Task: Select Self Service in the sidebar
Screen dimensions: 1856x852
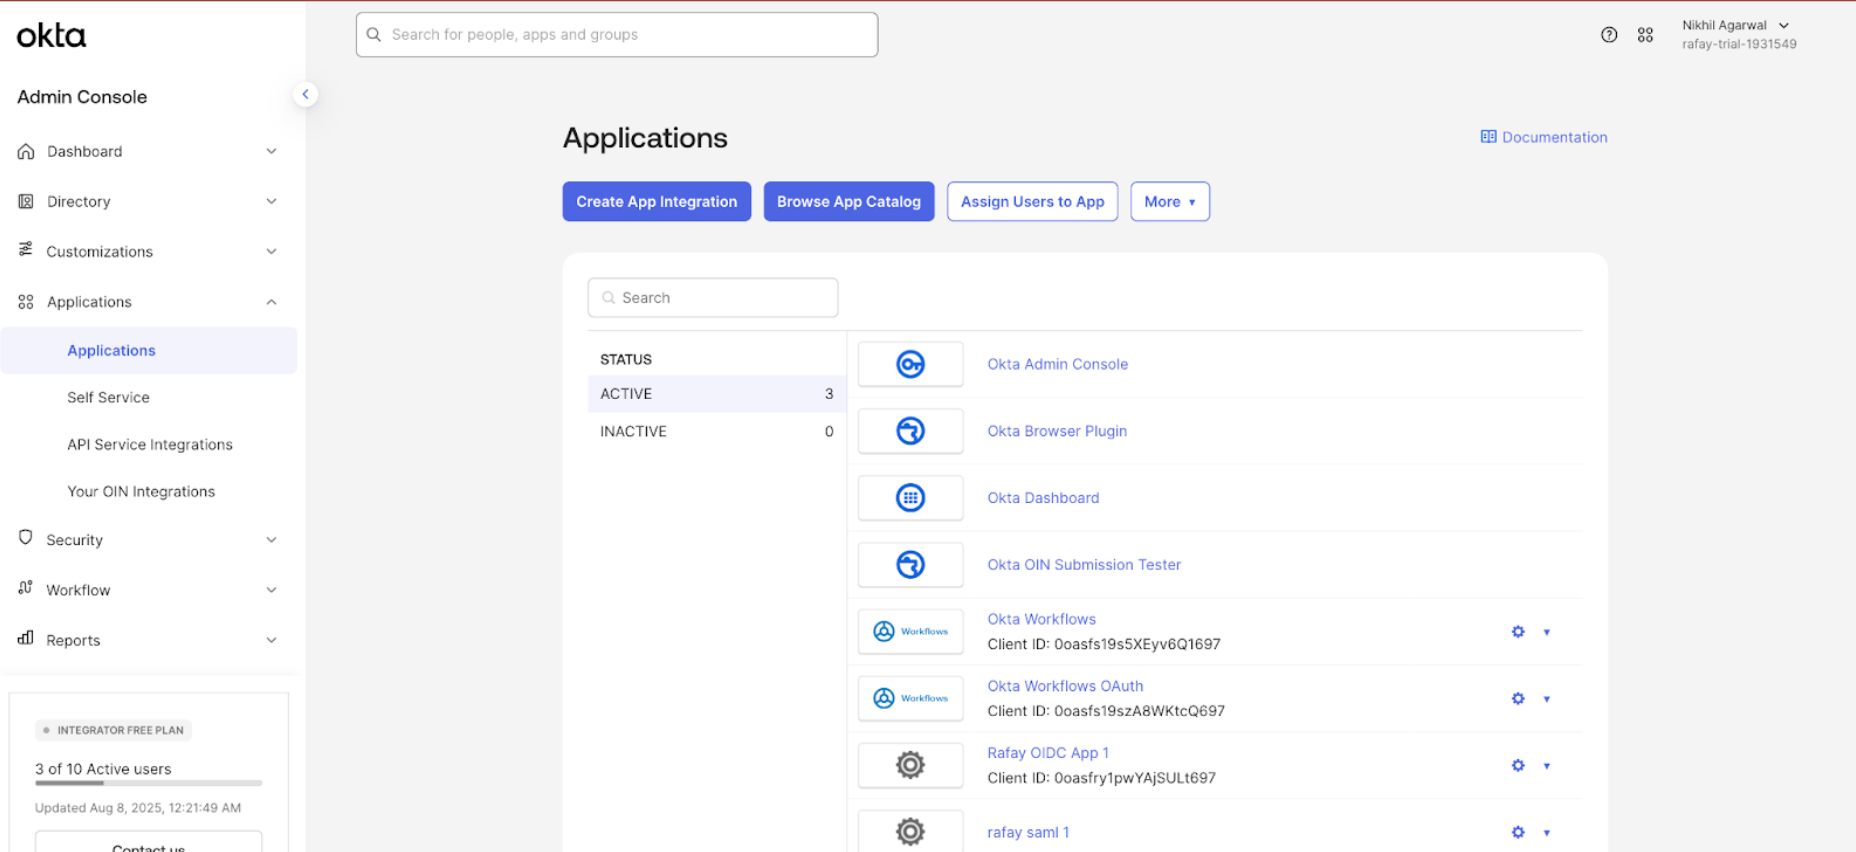Action: pos(108,397)
